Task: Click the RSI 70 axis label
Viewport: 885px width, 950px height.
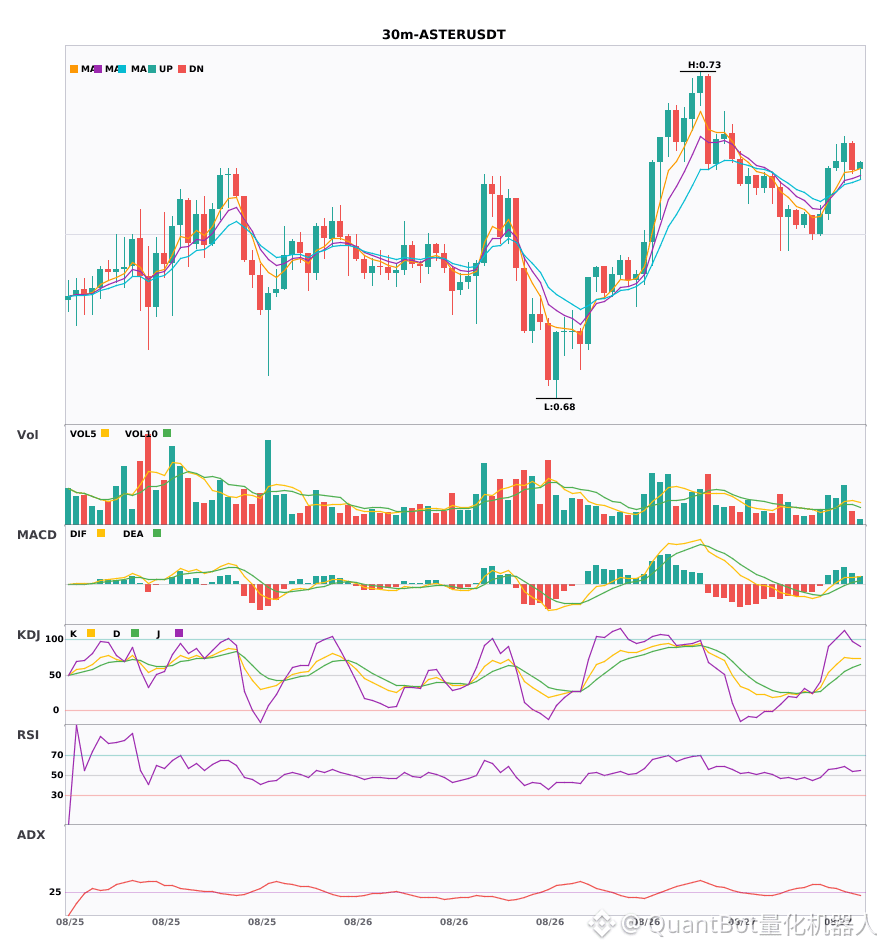Action: (x=57, y=755)
